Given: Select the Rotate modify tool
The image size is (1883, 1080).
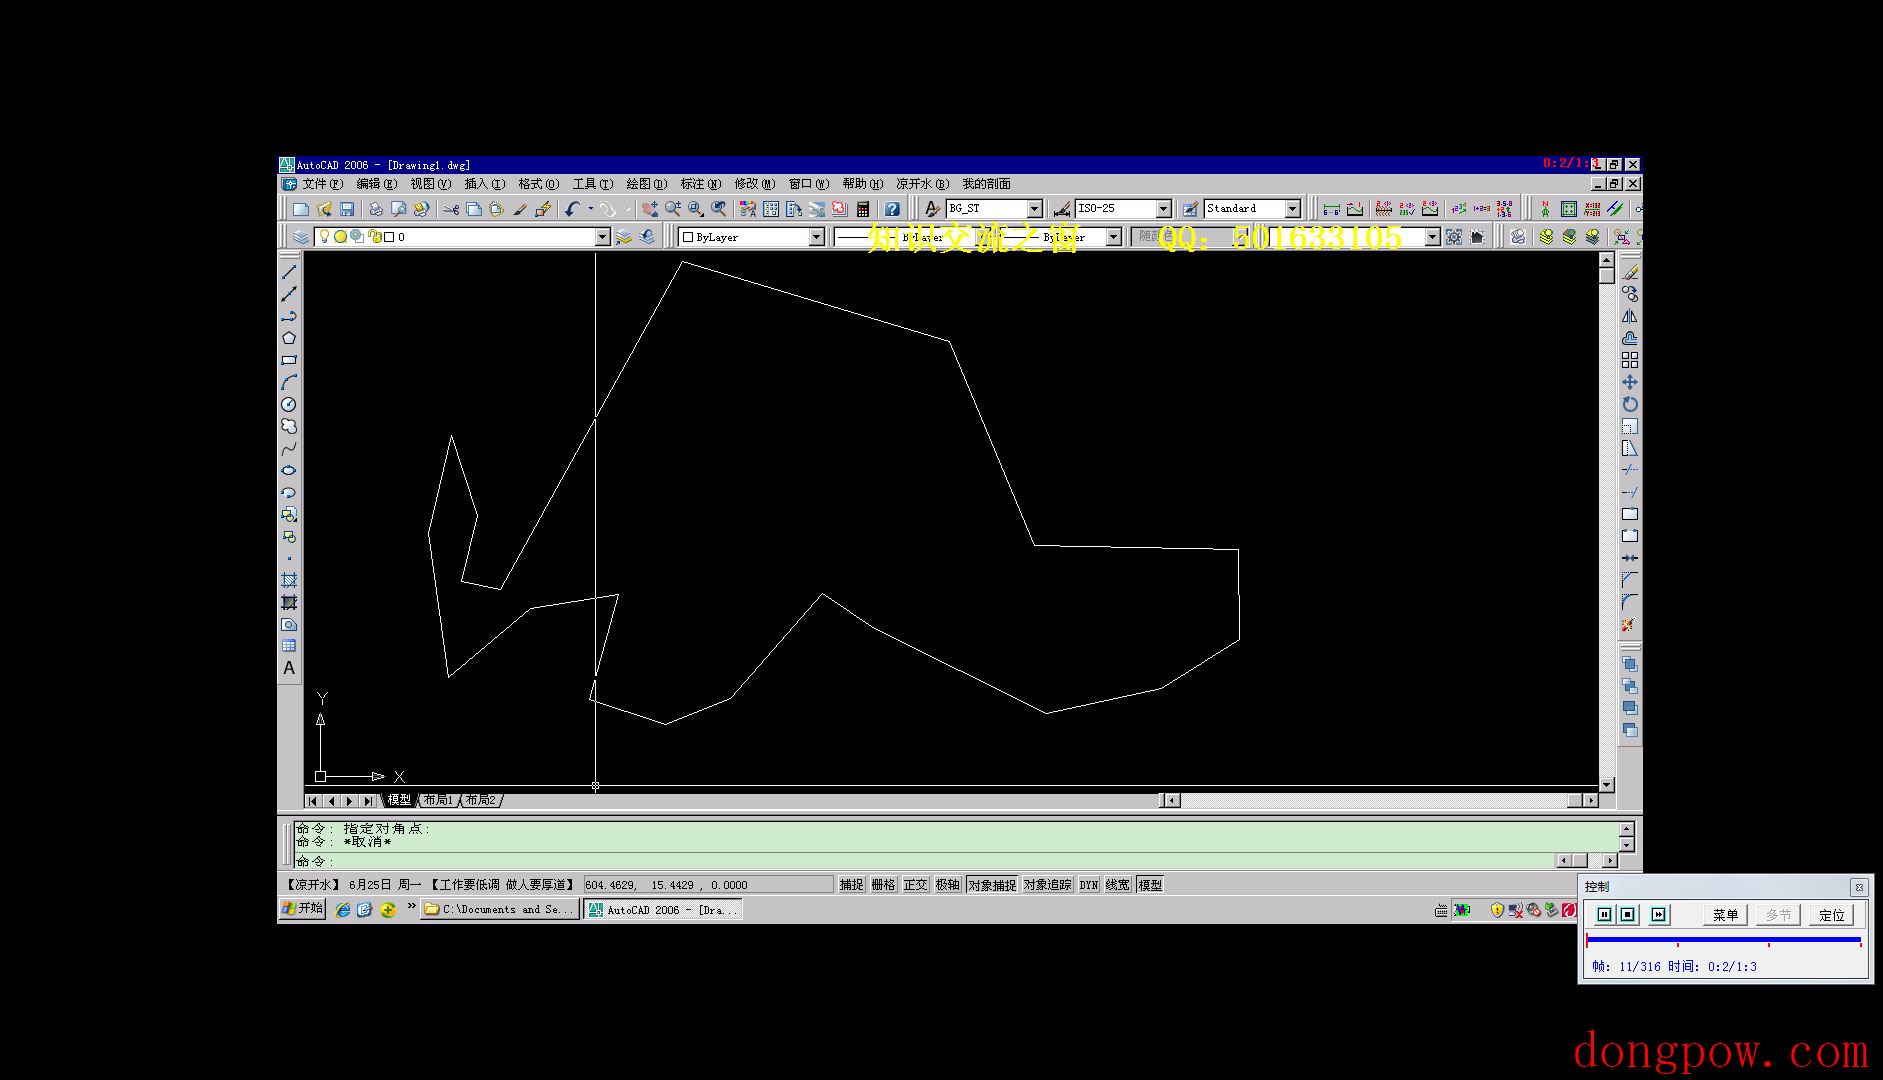Looking at the screenshot, I should (1630, 404).
